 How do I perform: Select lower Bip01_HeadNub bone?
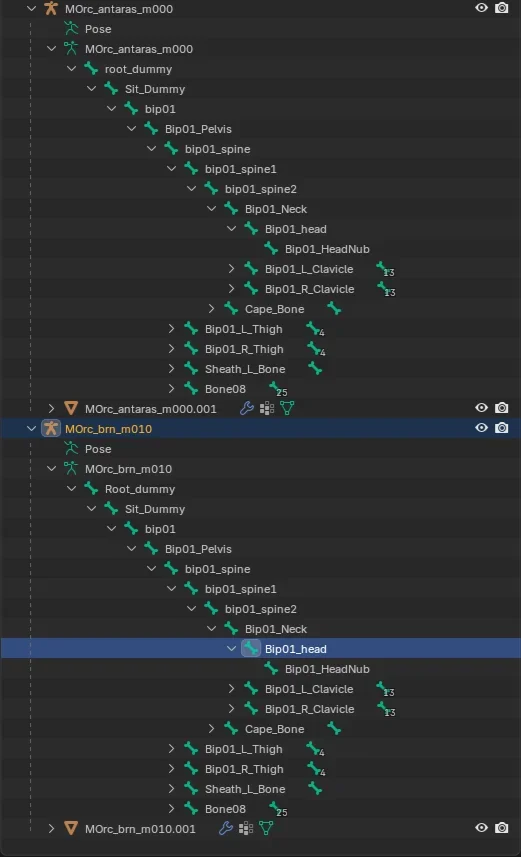tap(327, 669)
